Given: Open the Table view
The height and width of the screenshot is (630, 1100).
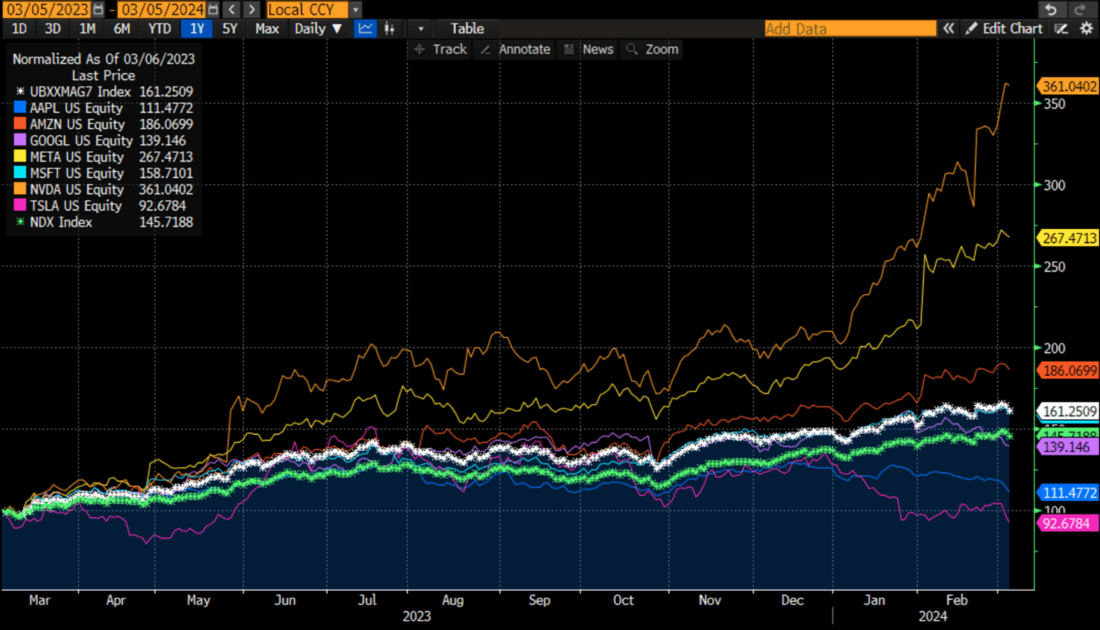Looking at the screenshot, I should (466, 28).
